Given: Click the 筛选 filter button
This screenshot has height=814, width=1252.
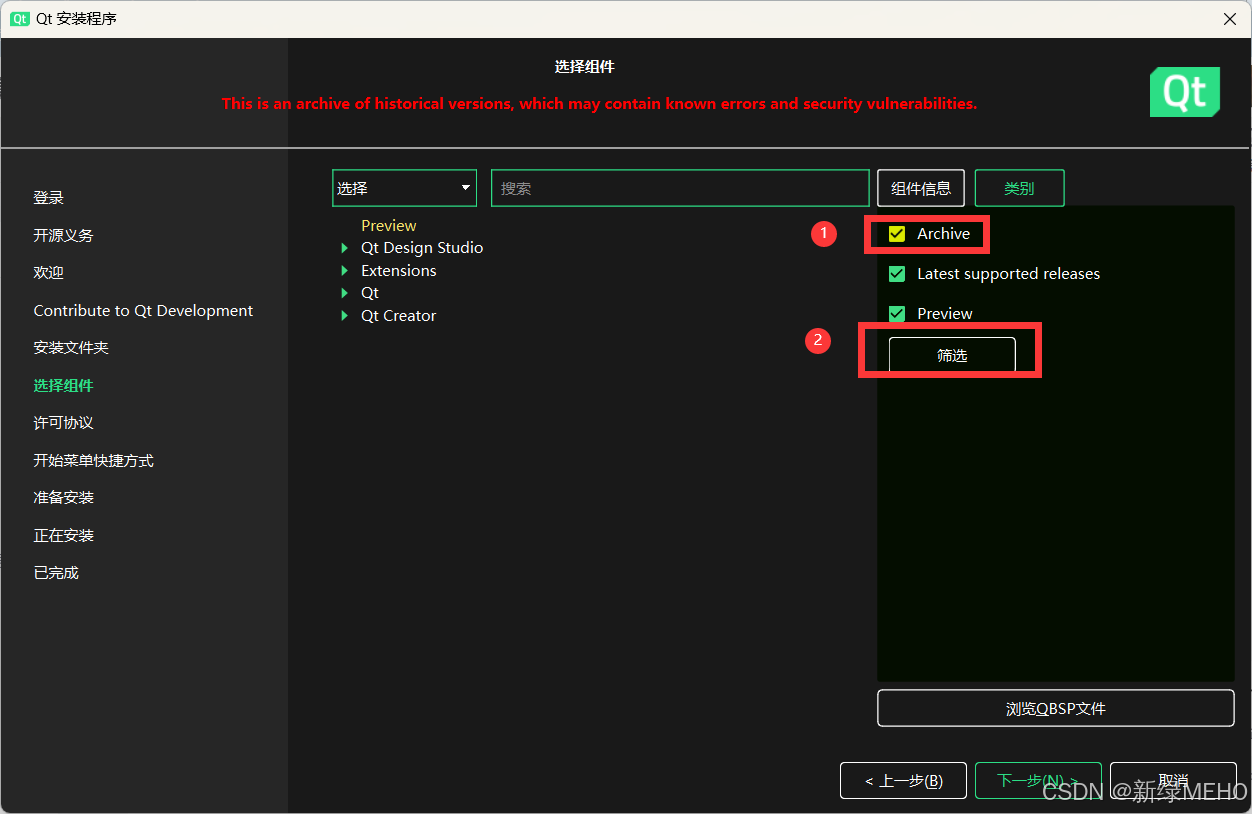Looking at the screenshot, I should pos(952,355).
